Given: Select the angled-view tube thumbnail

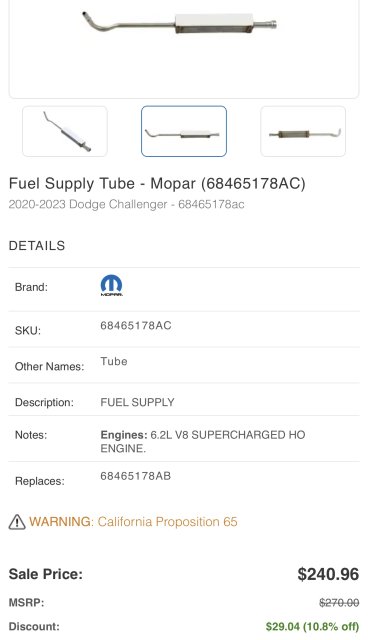Looking at the screenshot, I should click(65, 131).
